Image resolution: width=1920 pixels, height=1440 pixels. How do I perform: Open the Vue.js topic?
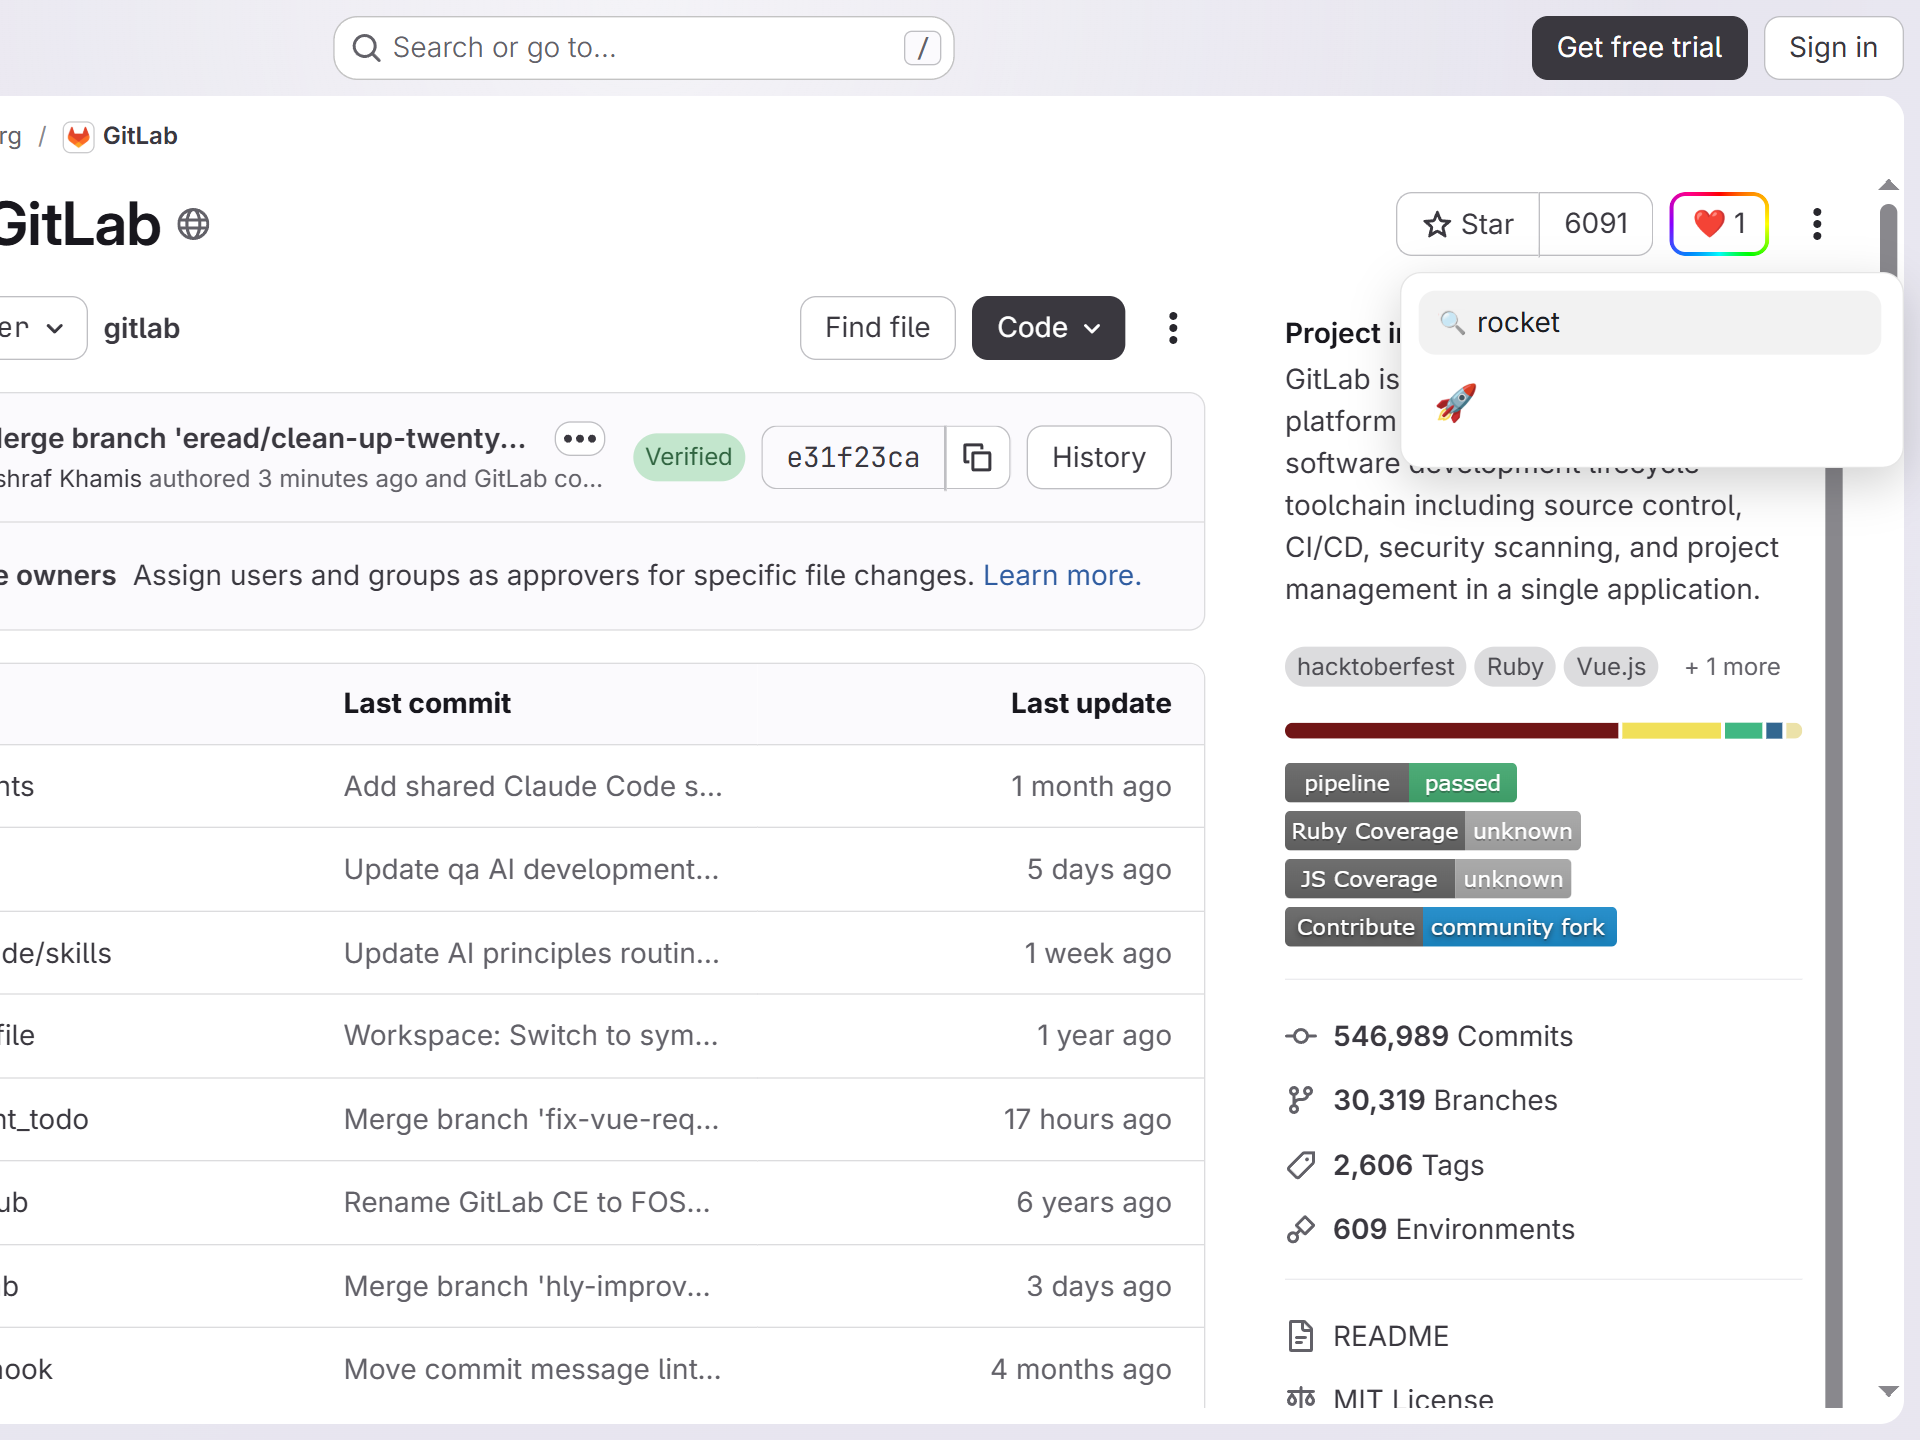[x=1611, y=667]
